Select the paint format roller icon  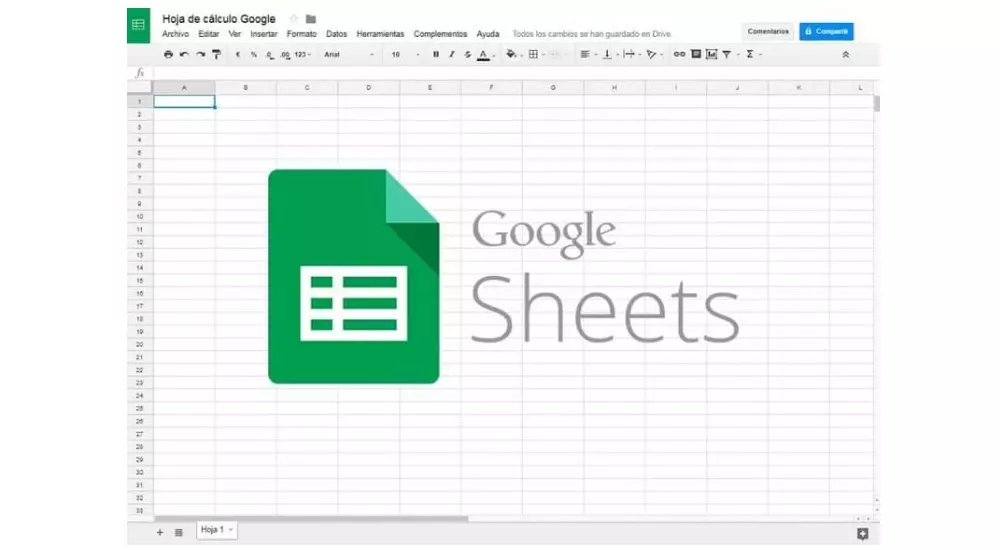click(216, 54)
